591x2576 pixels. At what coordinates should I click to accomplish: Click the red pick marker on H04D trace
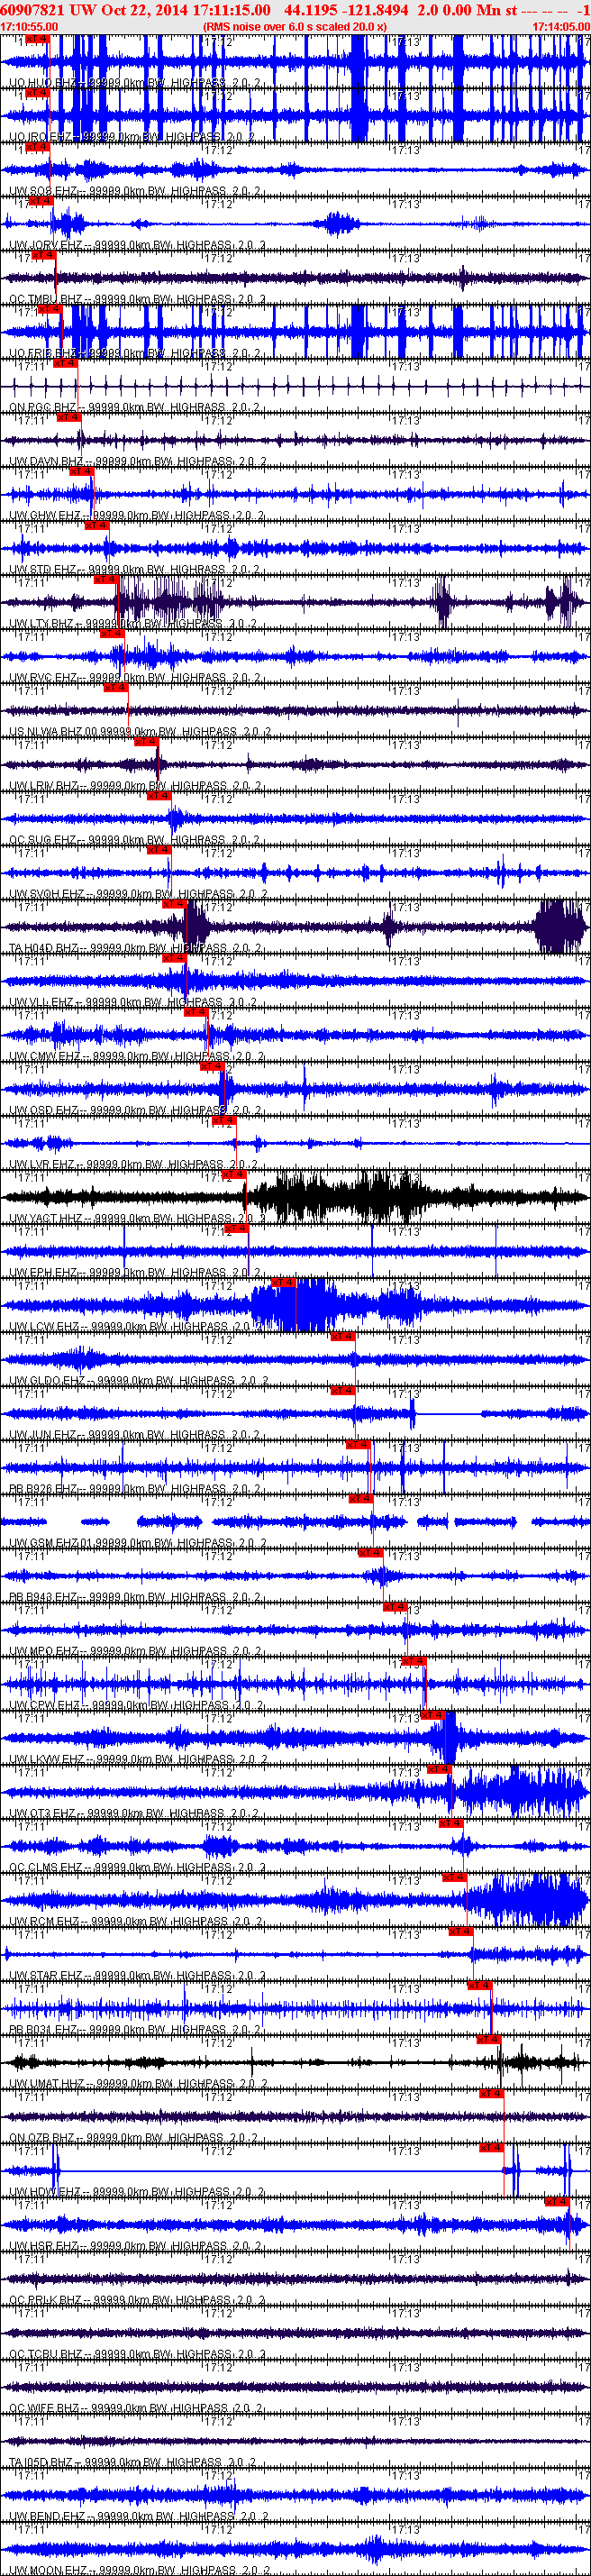pyautogui.click(x=174, y=903)
